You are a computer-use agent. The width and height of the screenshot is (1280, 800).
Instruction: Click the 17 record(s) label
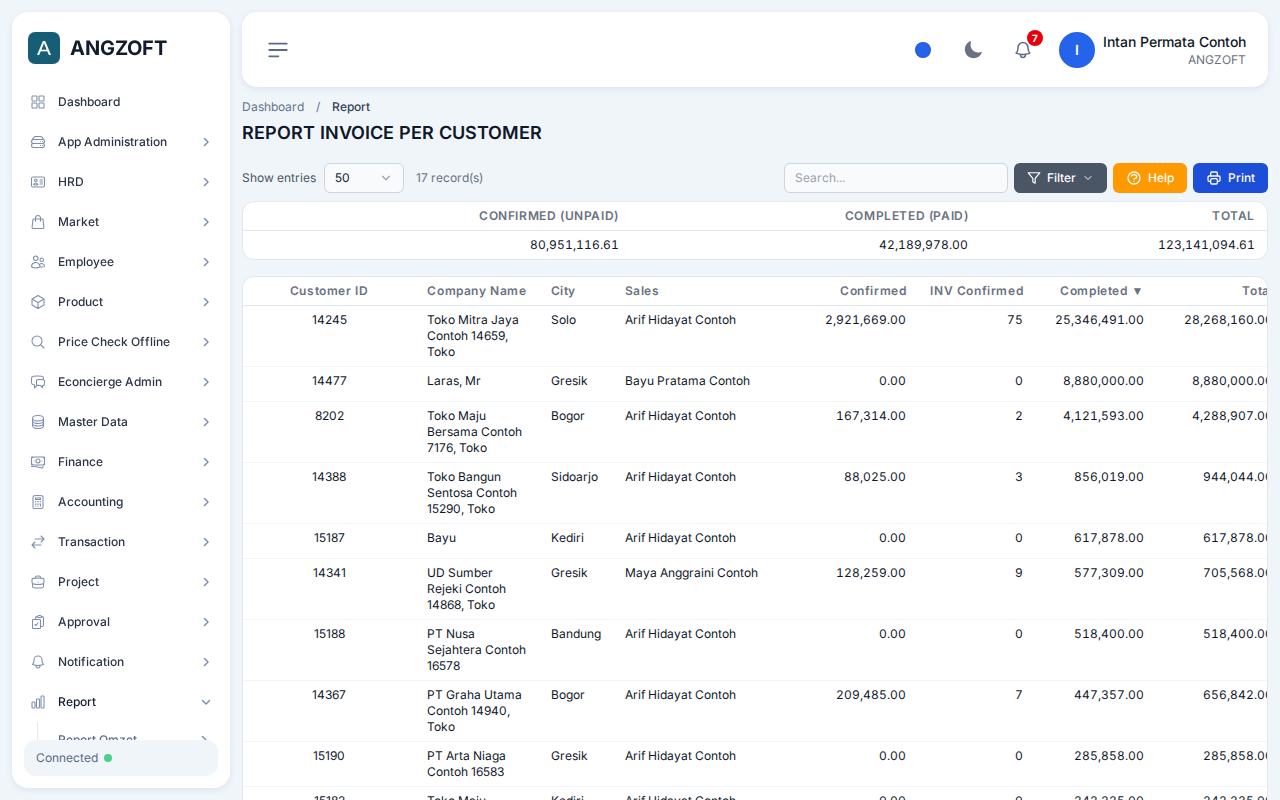449,178
